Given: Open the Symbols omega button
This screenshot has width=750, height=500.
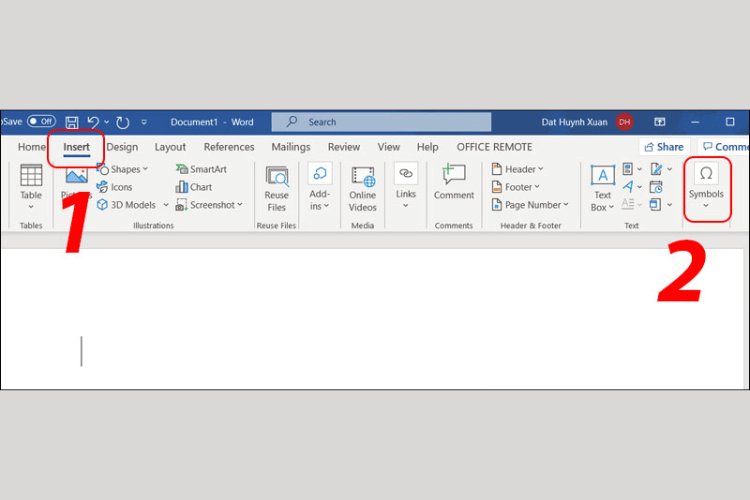Looking at the screenshot, I should pos(706,187).
